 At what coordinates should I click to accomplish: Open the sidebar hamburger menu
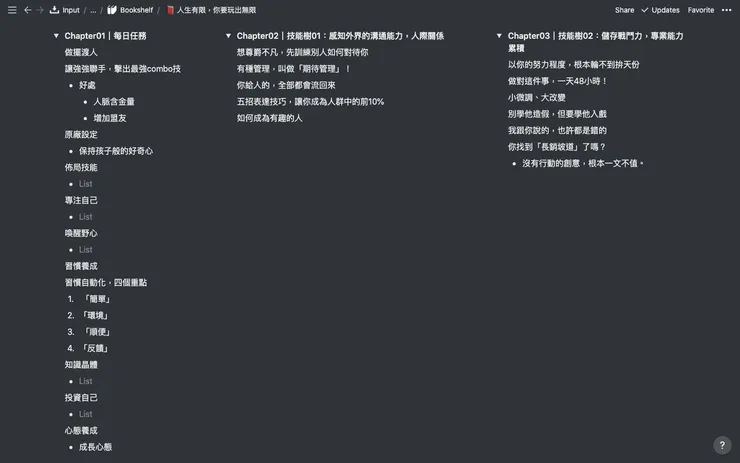click(x=12, y=10)
